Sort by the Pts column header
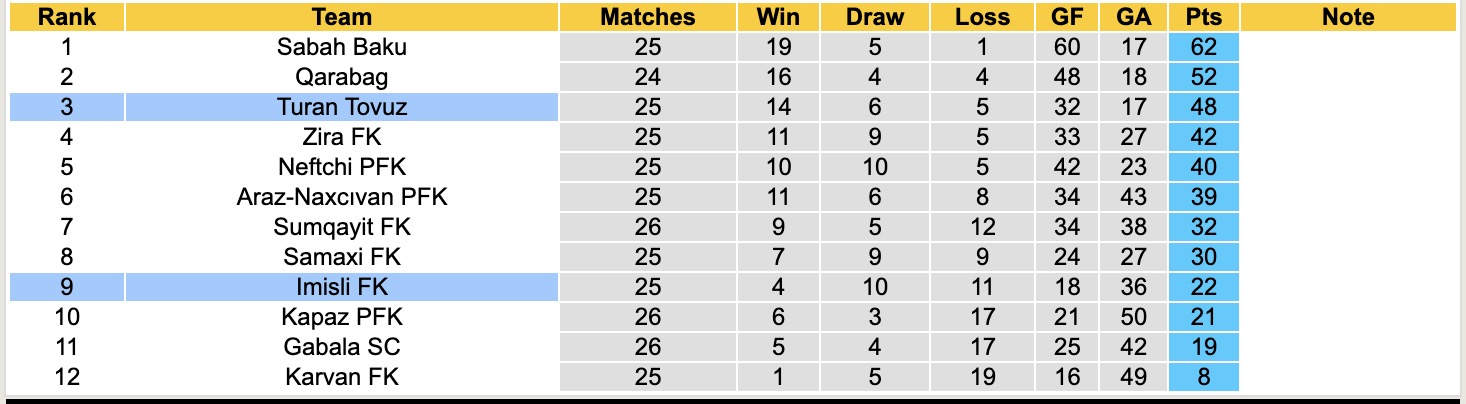Image resolution: width=1466 pixels, height=404 pixels. (1204, 17)
